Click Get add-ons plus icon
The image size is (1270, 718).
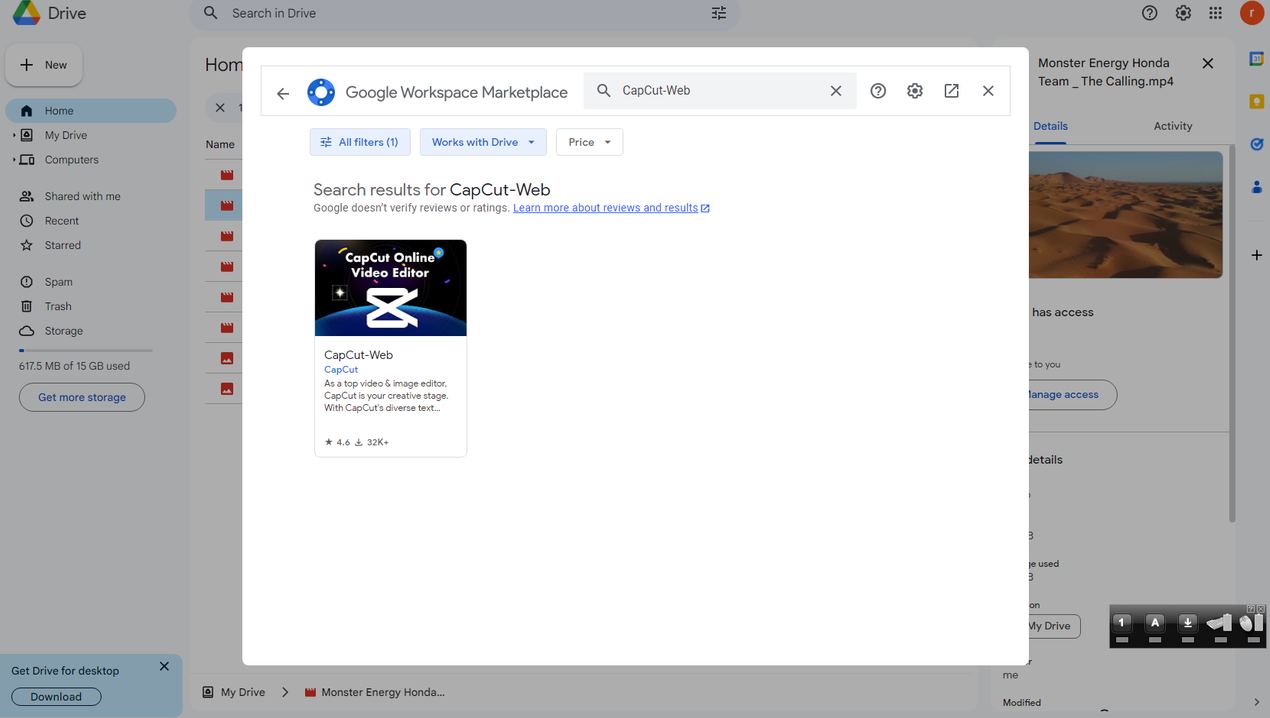point(1257,255)
